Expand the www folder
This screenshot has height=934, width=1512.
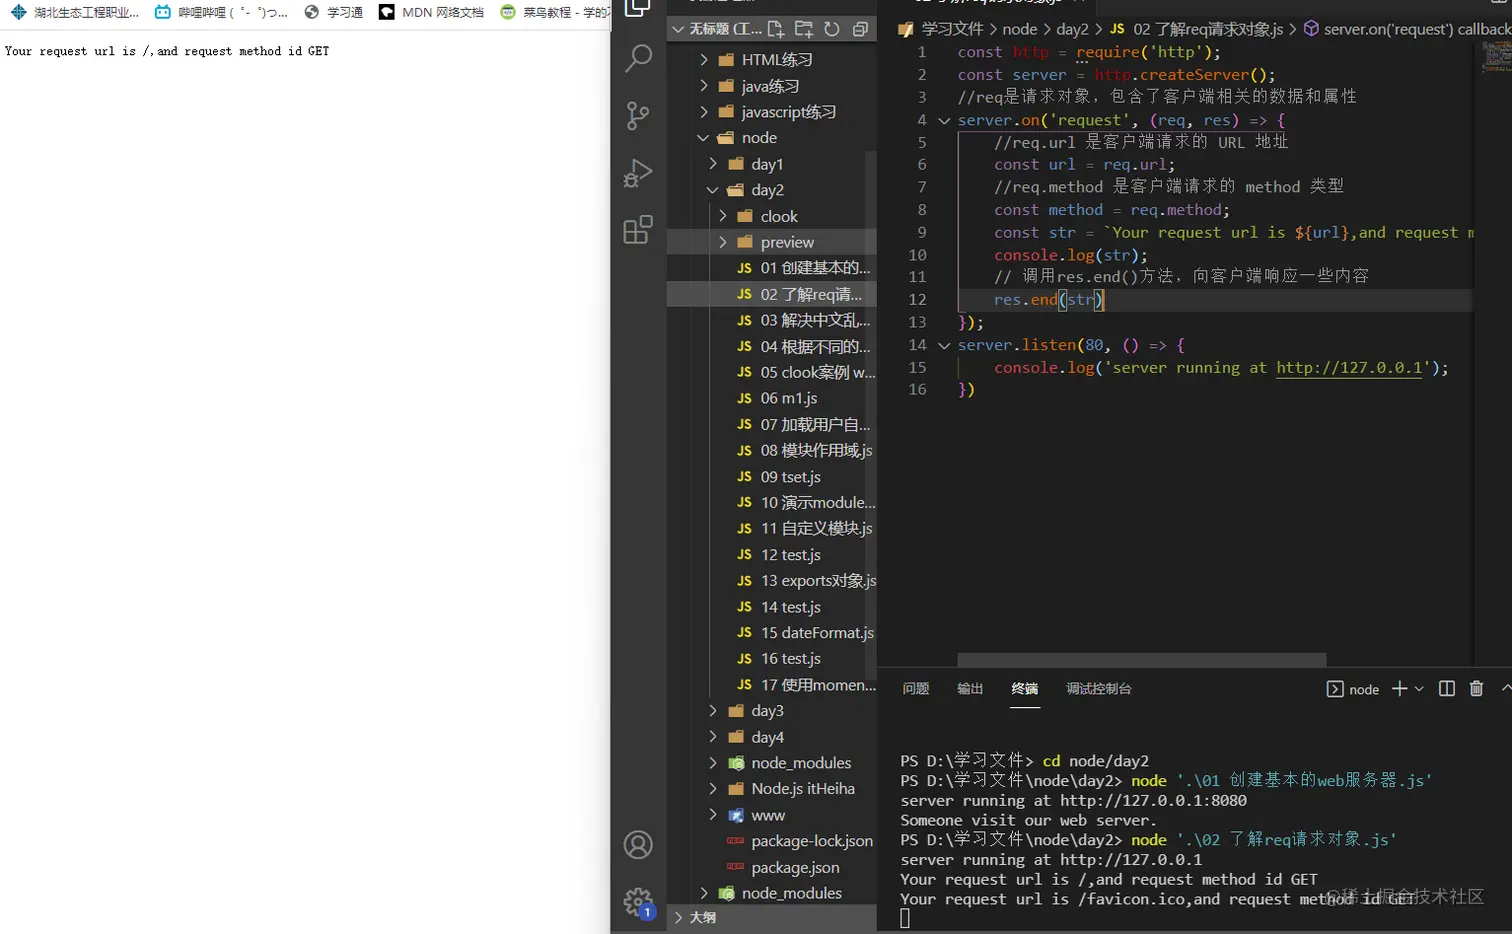click(713, 815)
